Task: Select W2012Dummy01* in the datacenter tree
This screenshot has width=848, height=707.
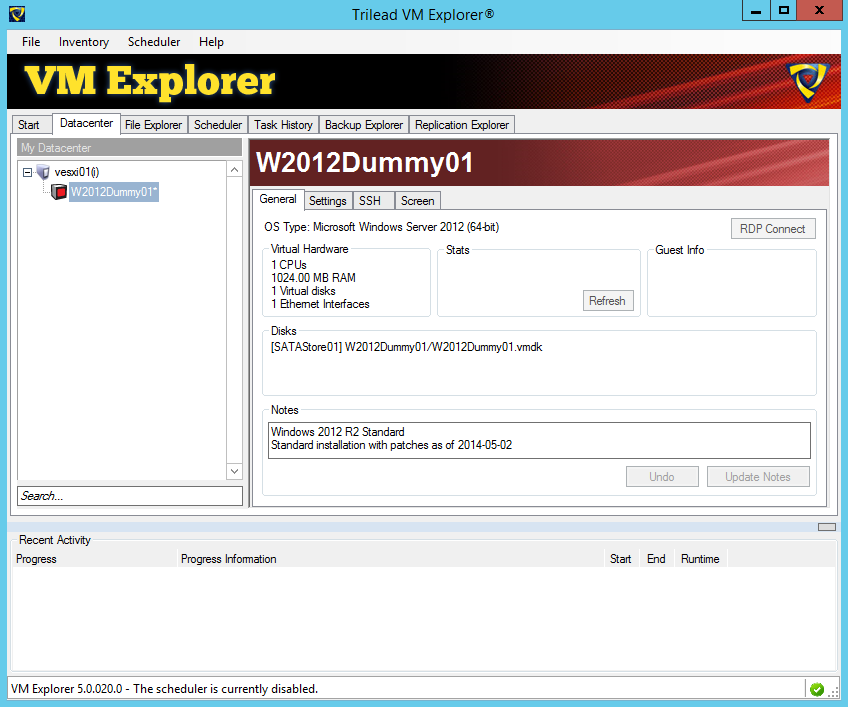Action: (x=114, y=192)
